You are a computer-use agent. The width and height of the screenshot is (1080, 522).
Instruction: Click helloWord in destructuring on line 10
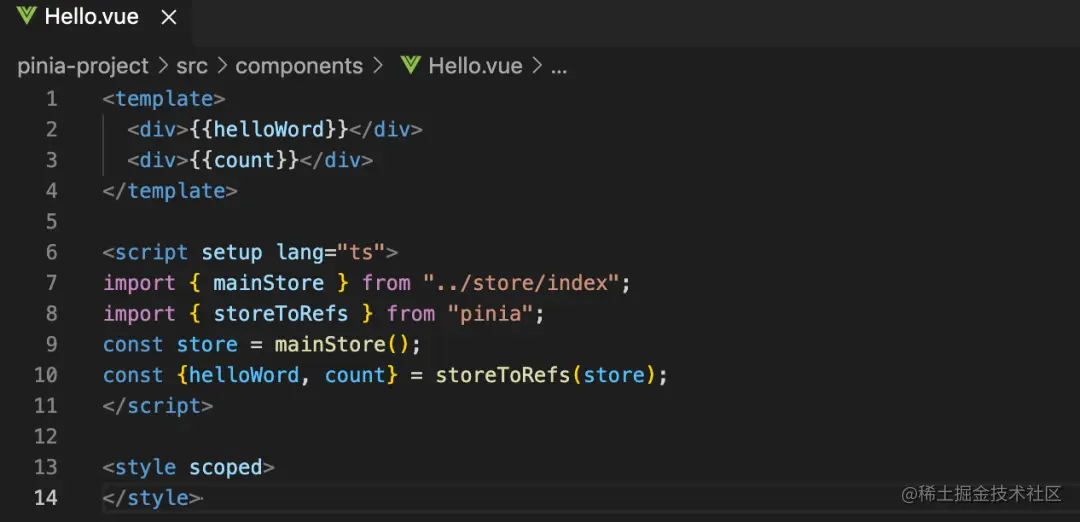coord(245,375)
